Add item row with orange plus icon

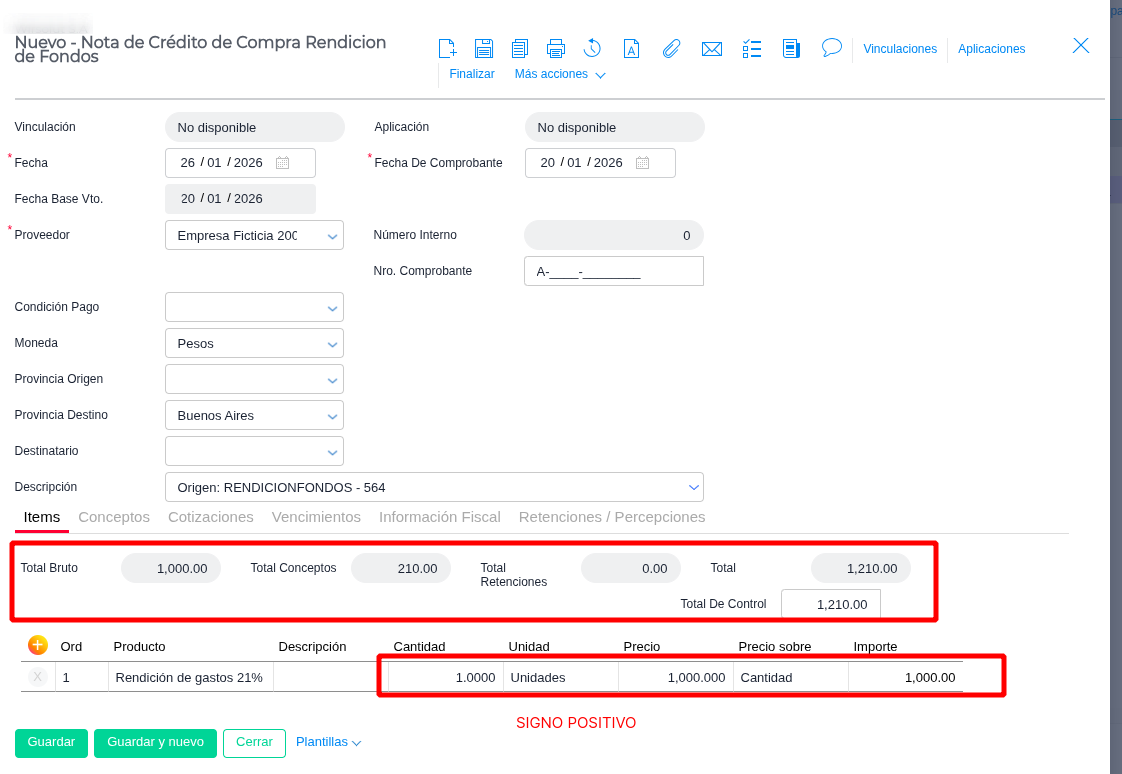[38, 645]
